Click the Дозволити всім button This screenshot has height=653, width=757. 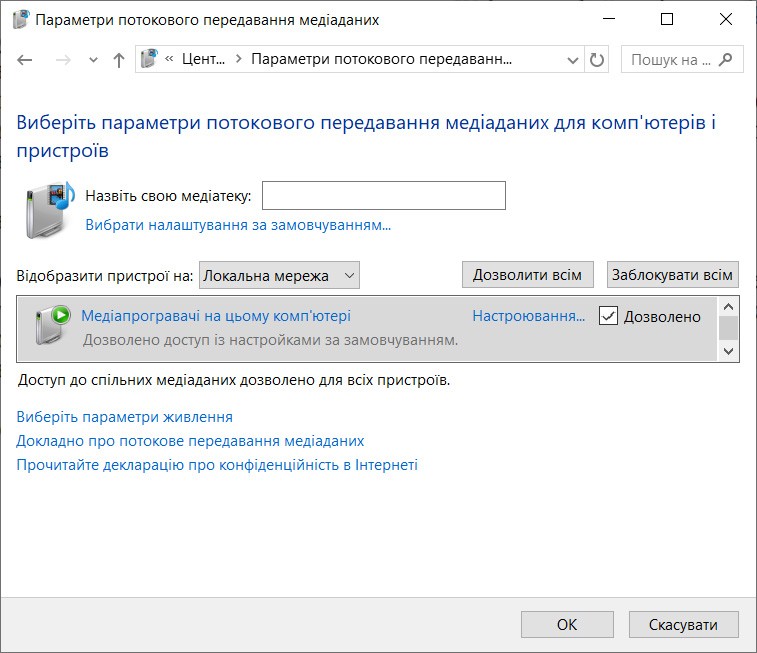[x=528, y=275]
